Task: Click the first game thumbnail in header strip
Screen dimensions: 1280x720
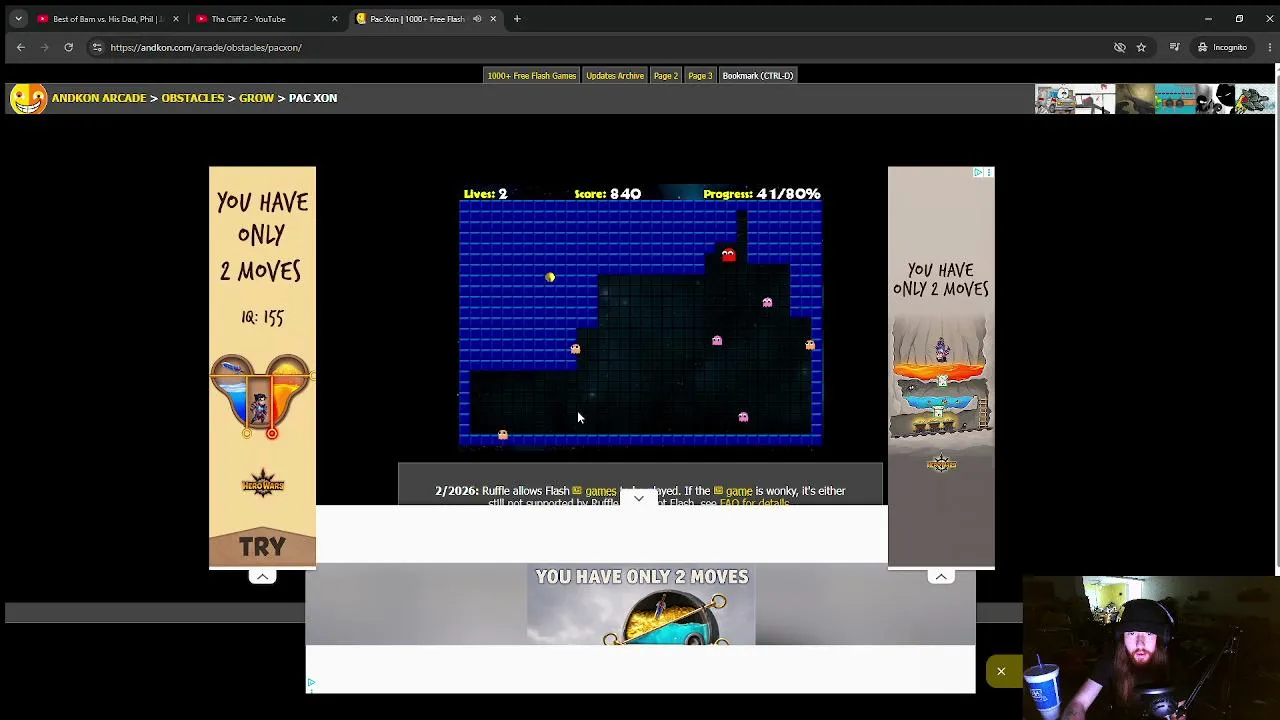Action: [x=1054, y=99]
